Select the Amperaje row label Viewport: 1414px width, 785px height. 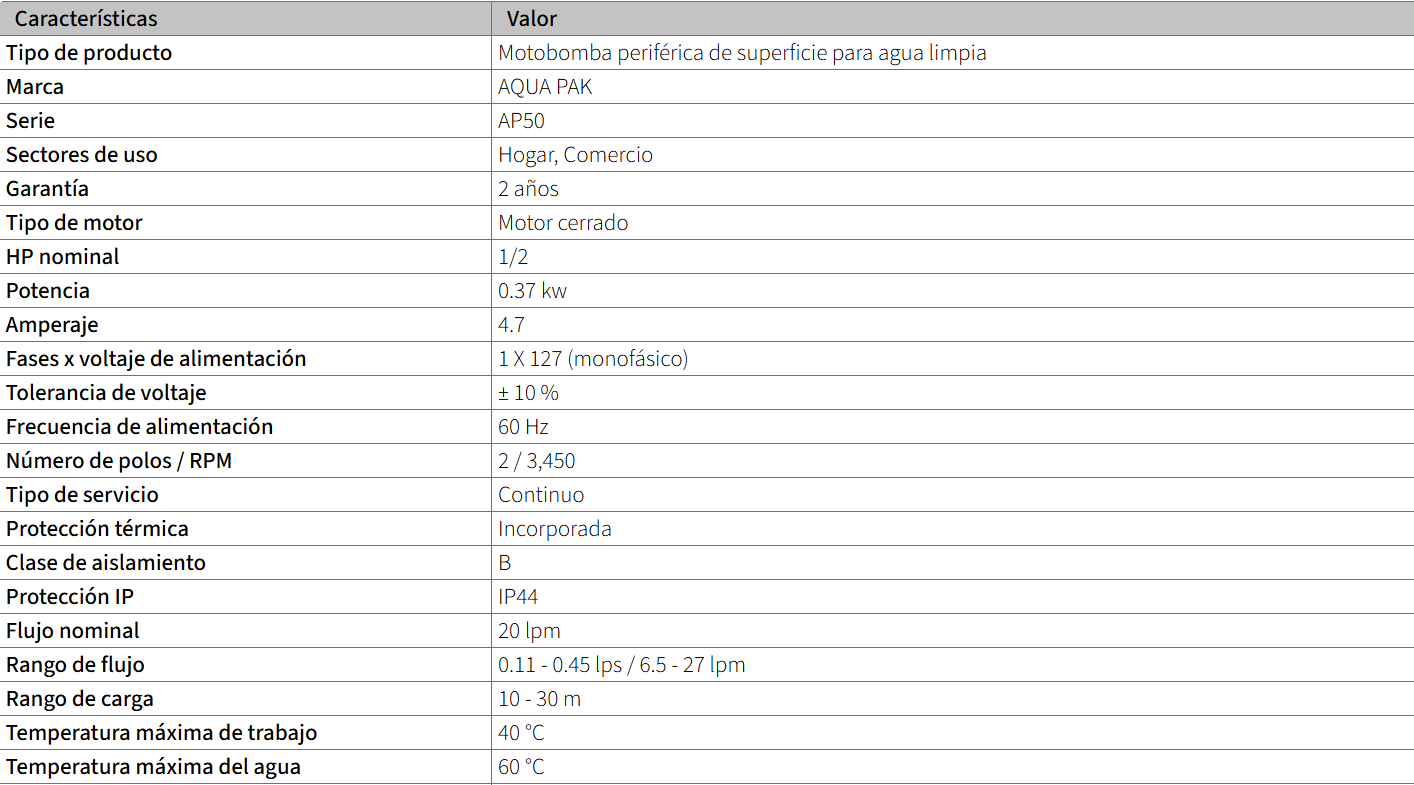(52, 325)
